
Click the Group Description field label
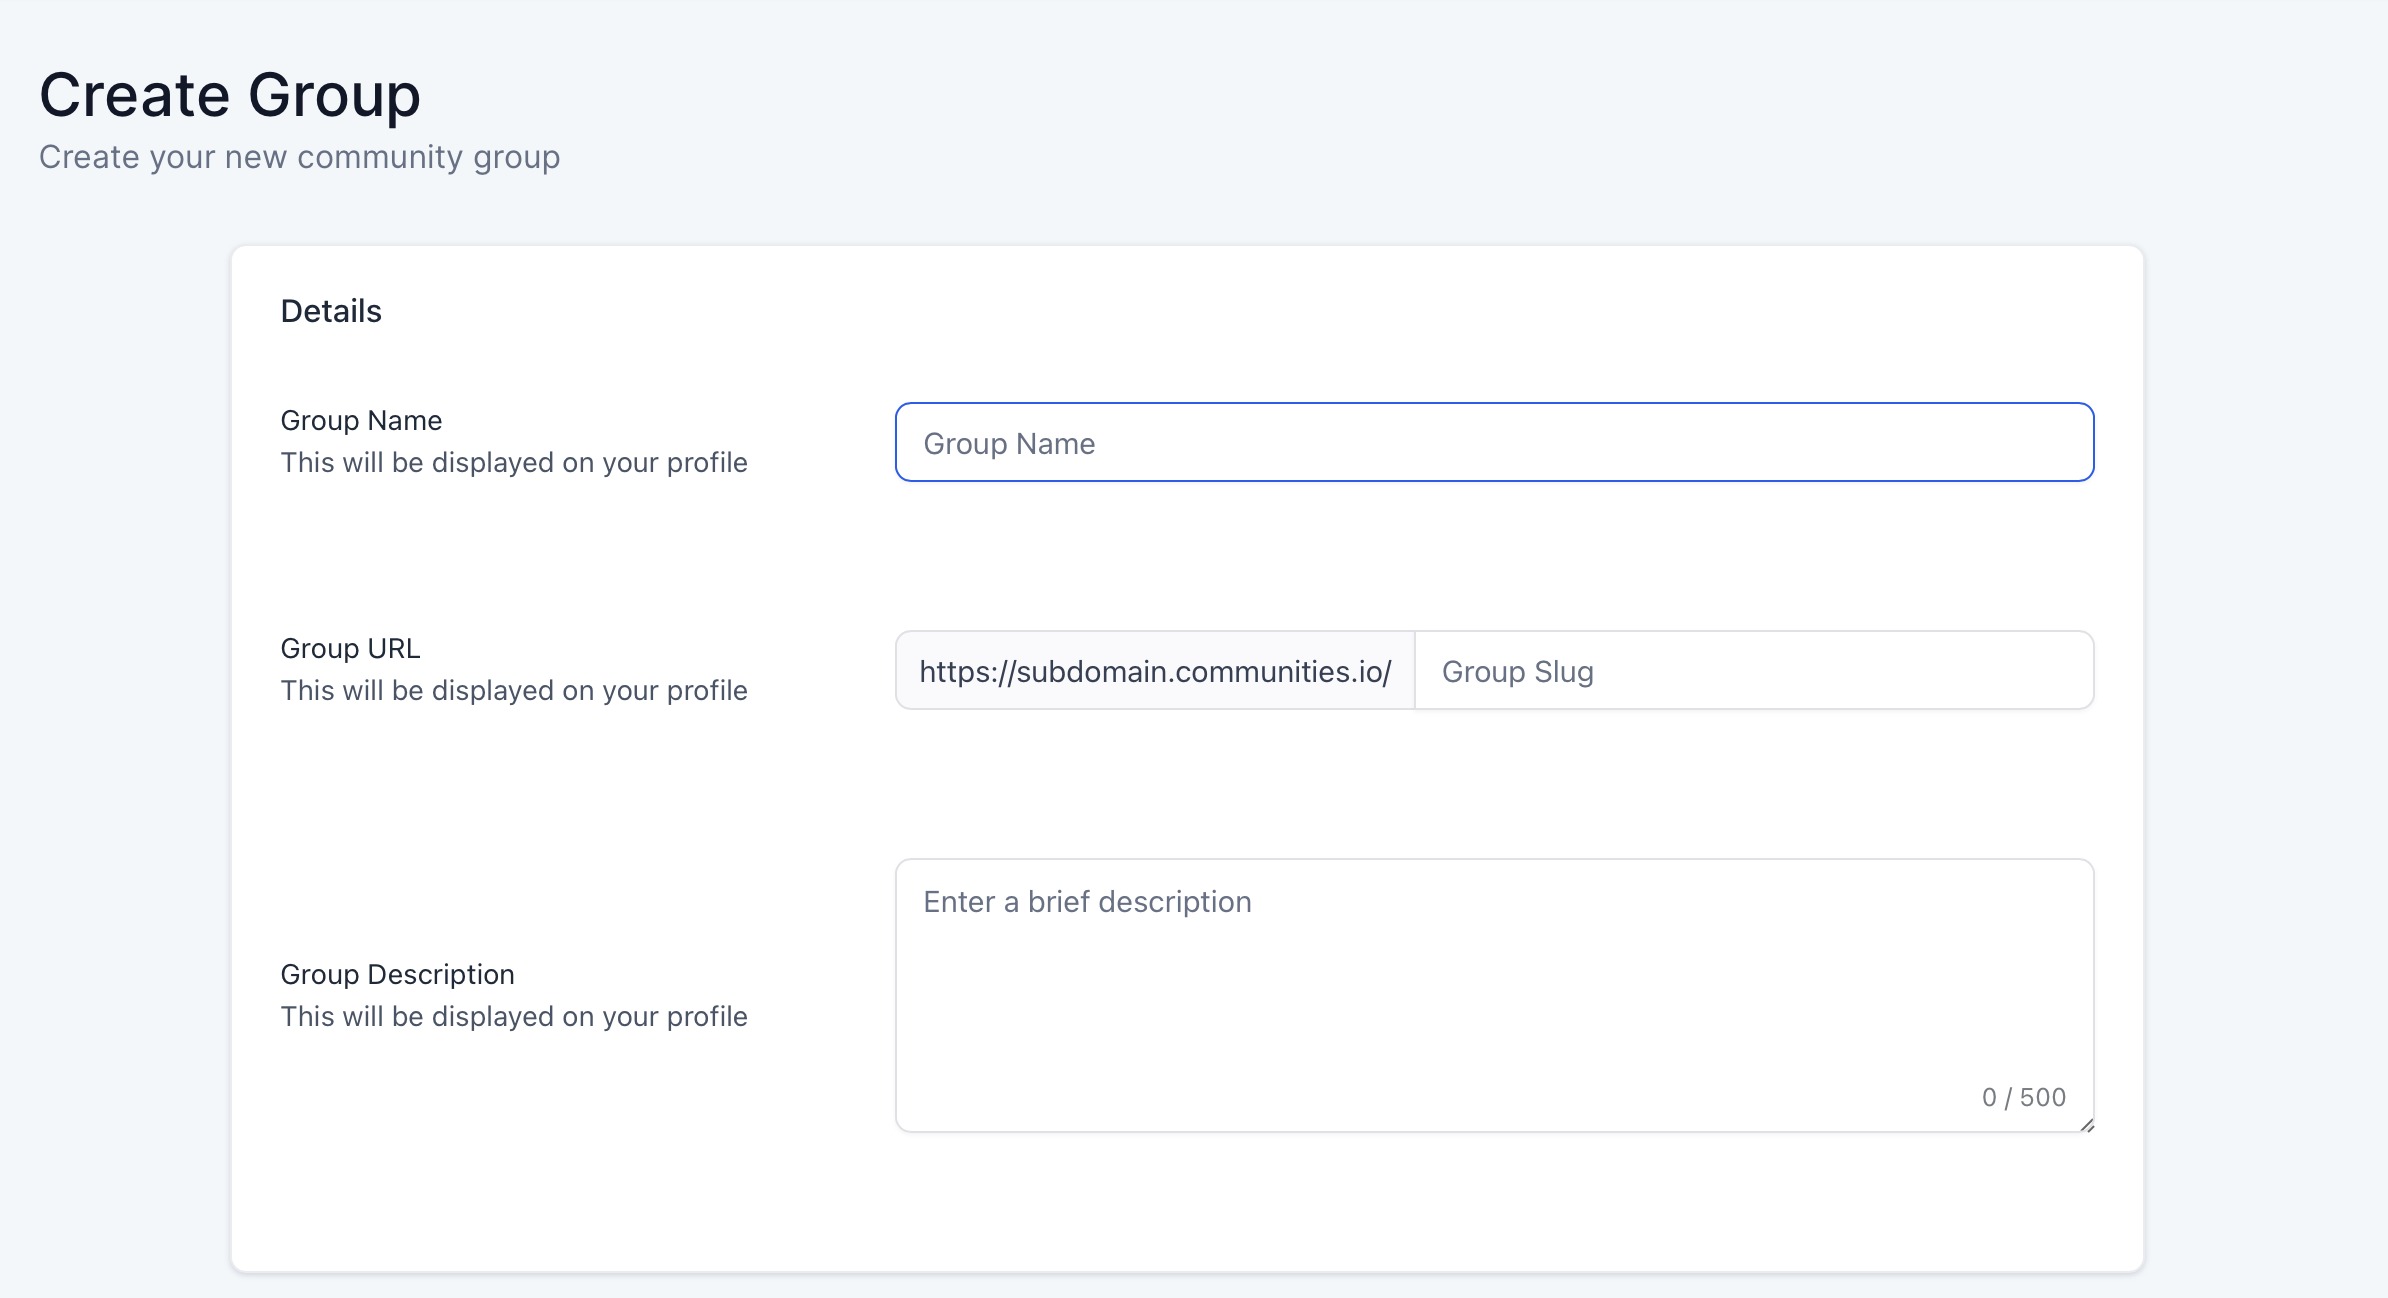click(397, 974)
